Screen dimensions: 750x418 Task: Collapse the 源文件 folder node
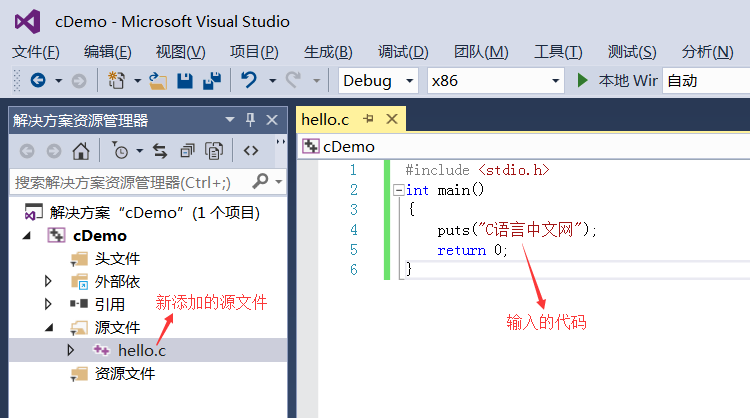coord(48,327)
